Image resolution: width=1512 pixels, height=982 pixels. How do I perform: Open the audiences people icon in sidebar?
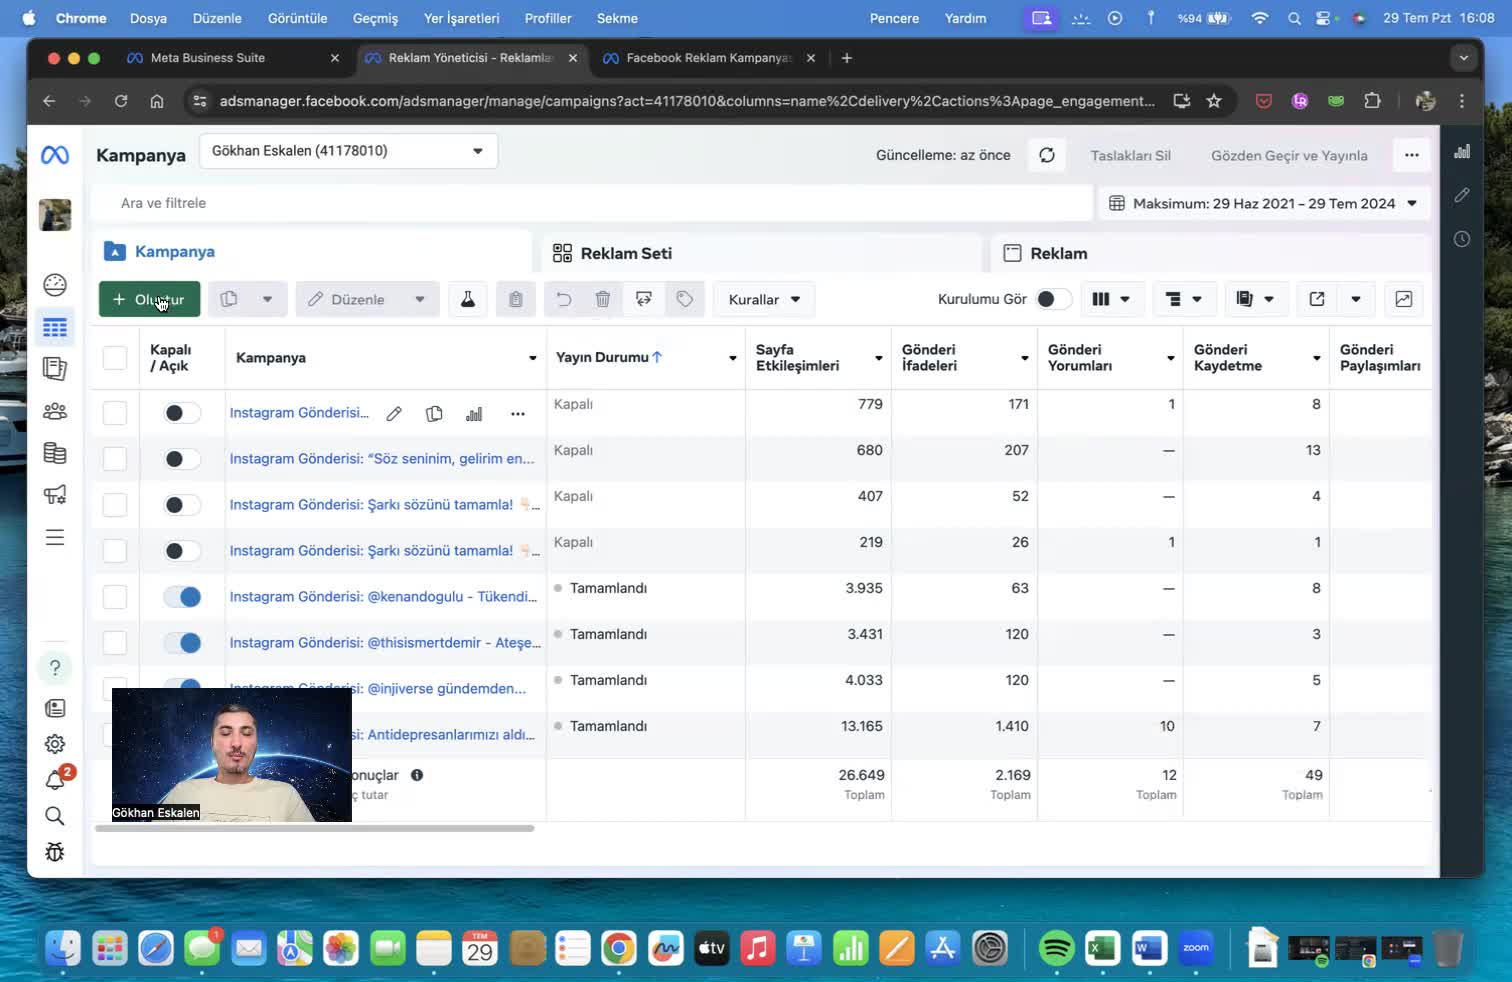tap(55, 411)
